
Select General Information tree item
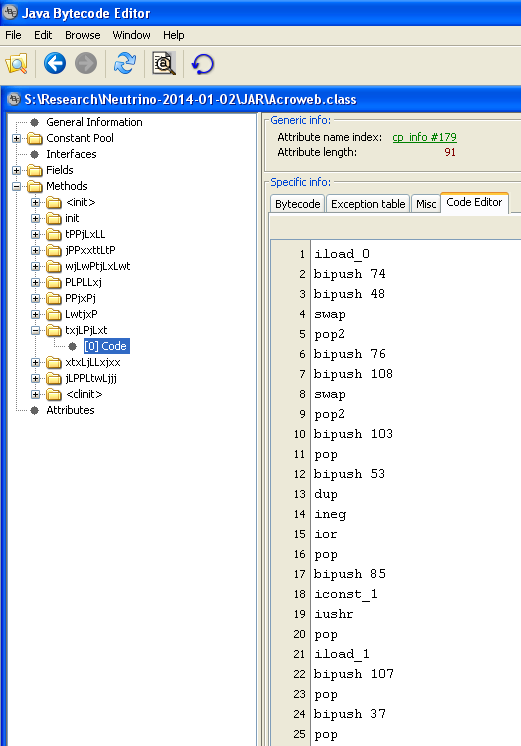coord(94,122)
